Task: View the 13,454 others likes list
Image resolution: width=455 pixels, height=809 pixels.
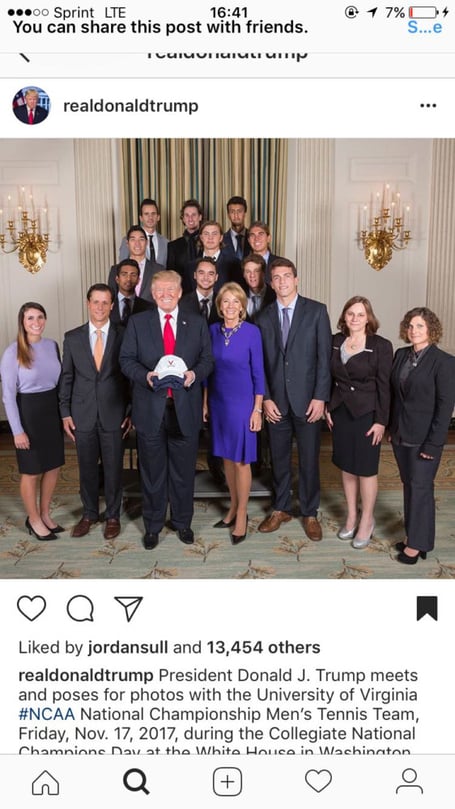Action: pos(263,648)
